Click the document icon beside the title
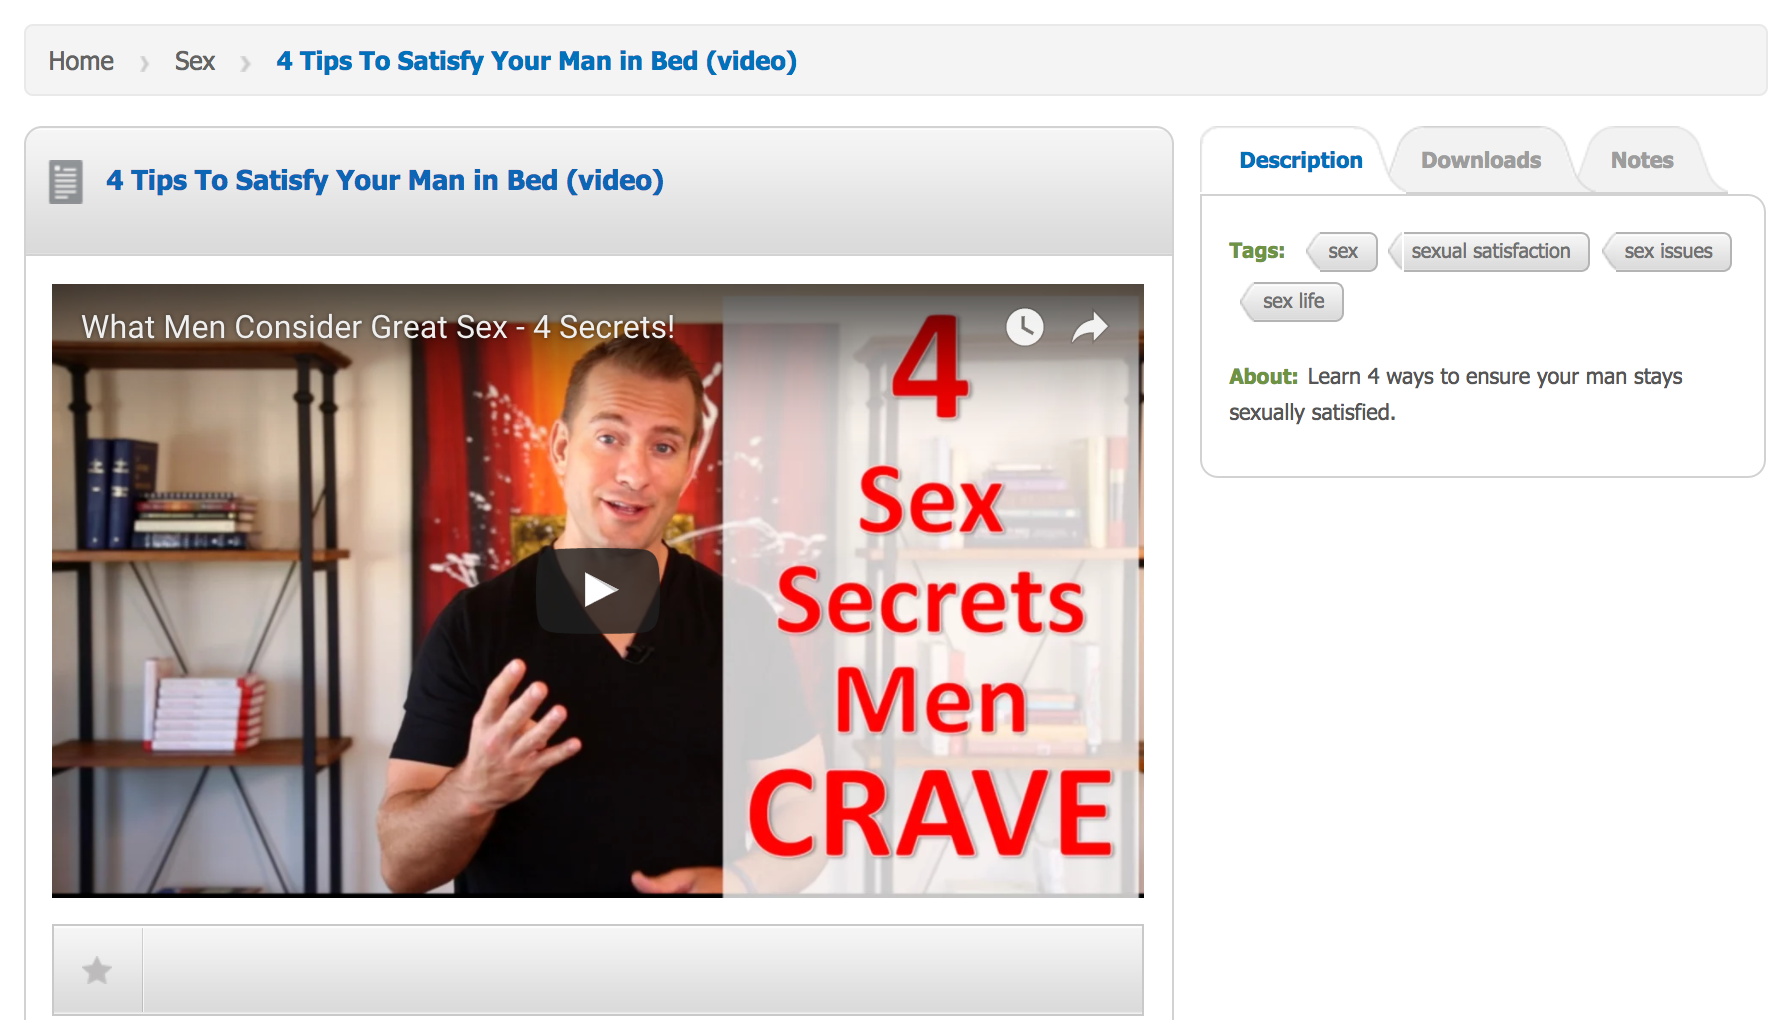1792x1020 pixels. coord(66,182)
